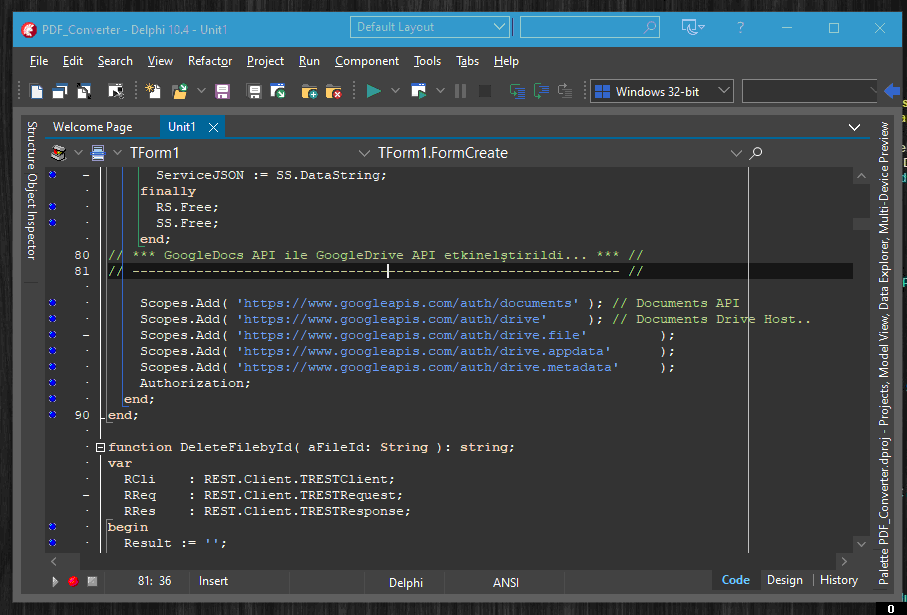Close the Unit1 editor tab
Viewport: 907px width, 615px height.
point(213,127)
